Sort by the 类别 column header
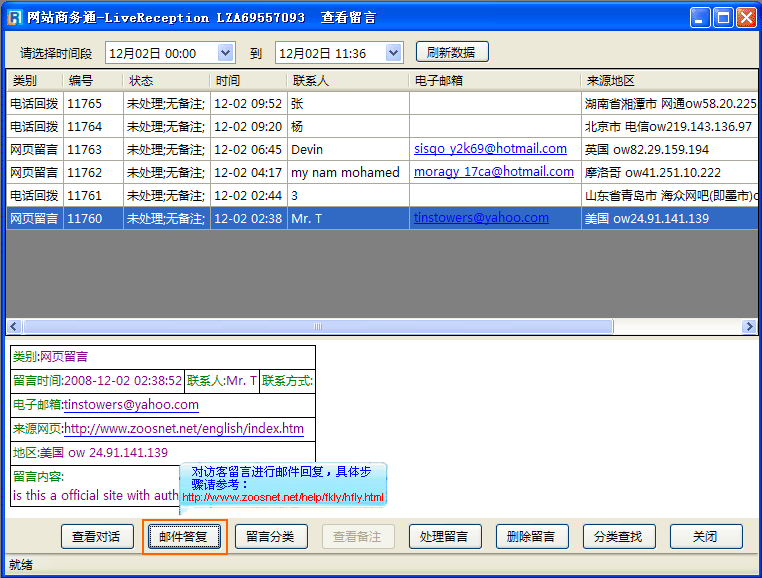Viewport: 762px width, 578px height. tap(33, 80)
